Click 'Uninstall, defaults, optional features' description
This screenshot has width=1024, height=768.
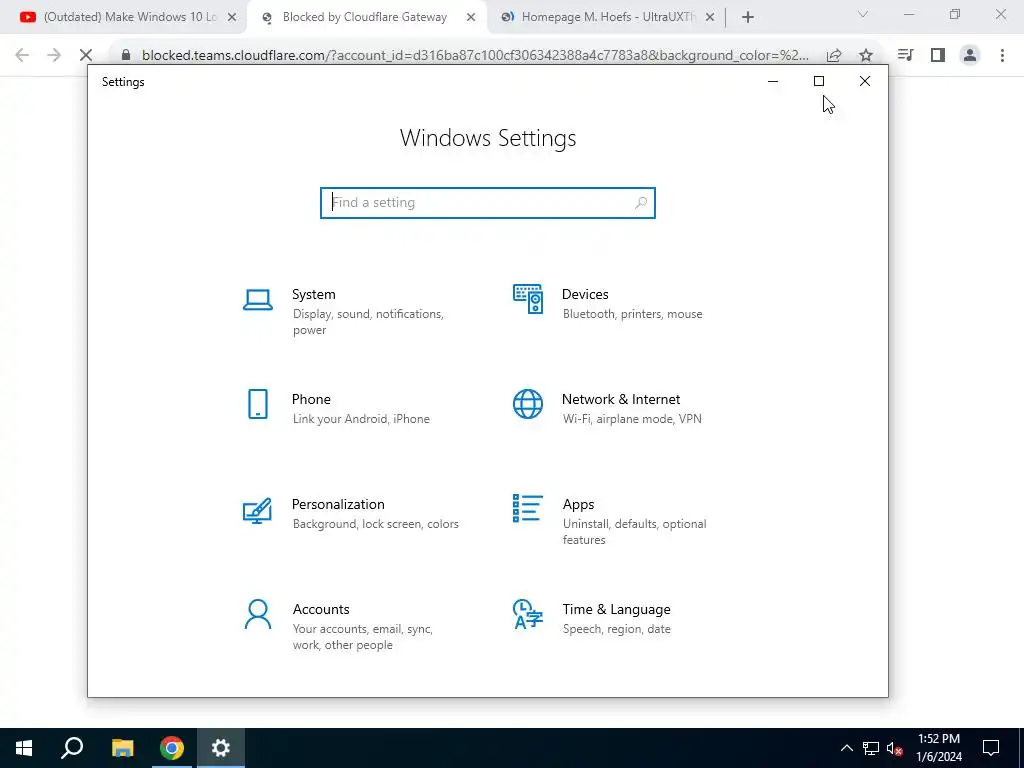pos(634,532)
